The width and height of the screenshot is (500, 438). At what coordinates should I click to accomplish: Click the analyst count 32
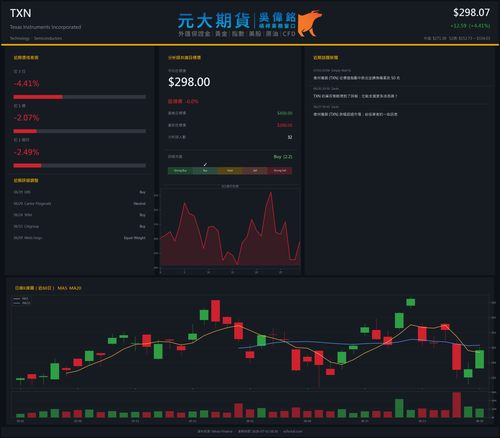[290, 137]
